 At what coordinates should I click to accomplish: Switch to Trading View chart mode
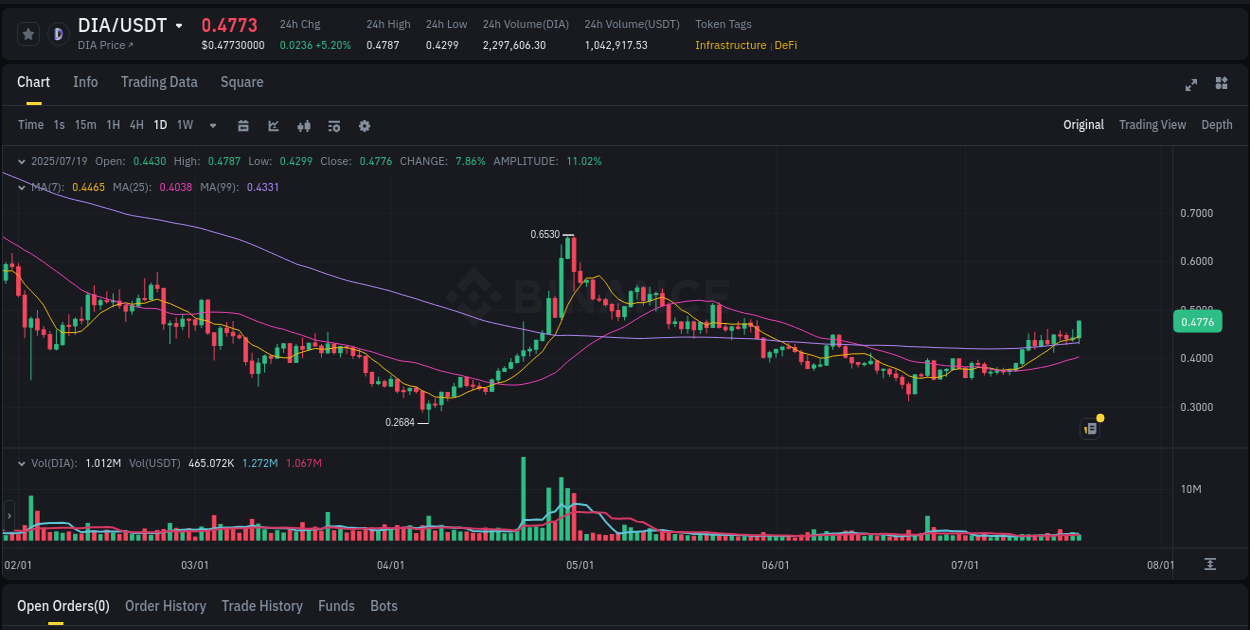1152,125
